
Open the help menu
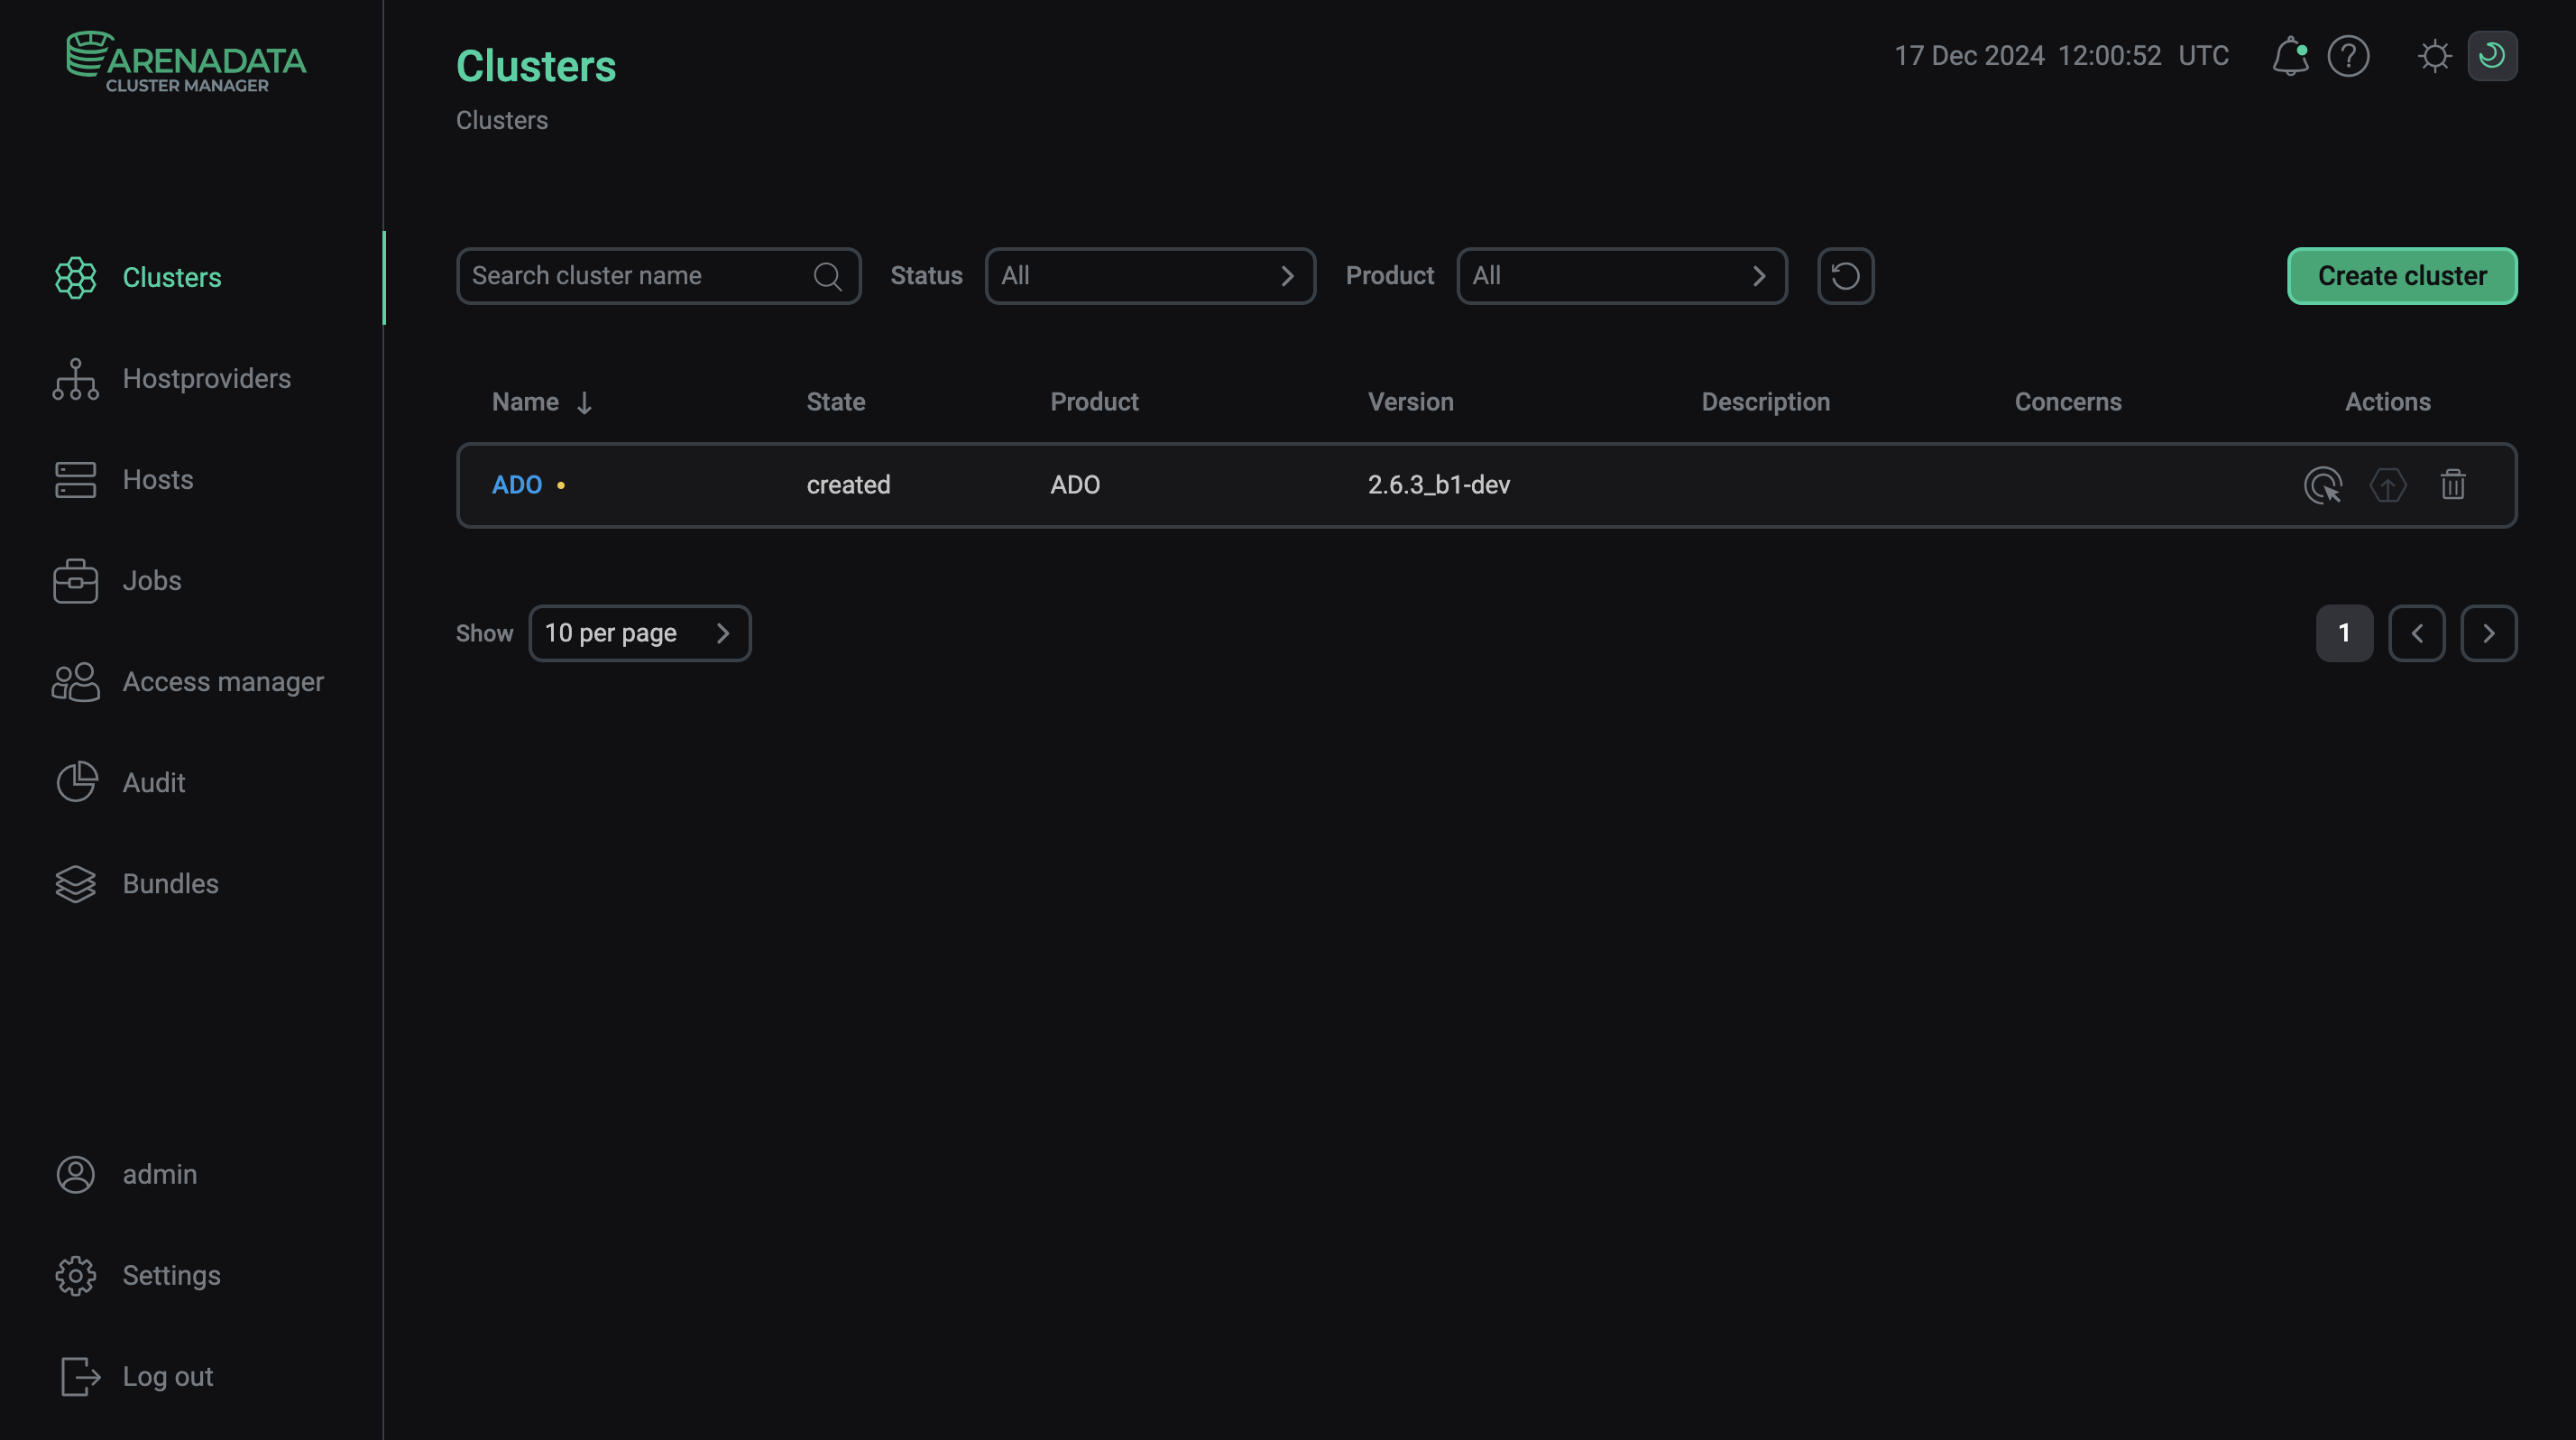pos(2349,56)
